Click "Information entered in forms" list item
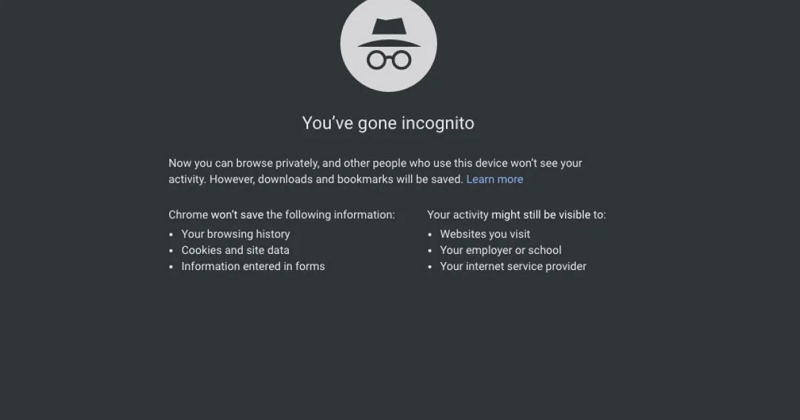 253,266
